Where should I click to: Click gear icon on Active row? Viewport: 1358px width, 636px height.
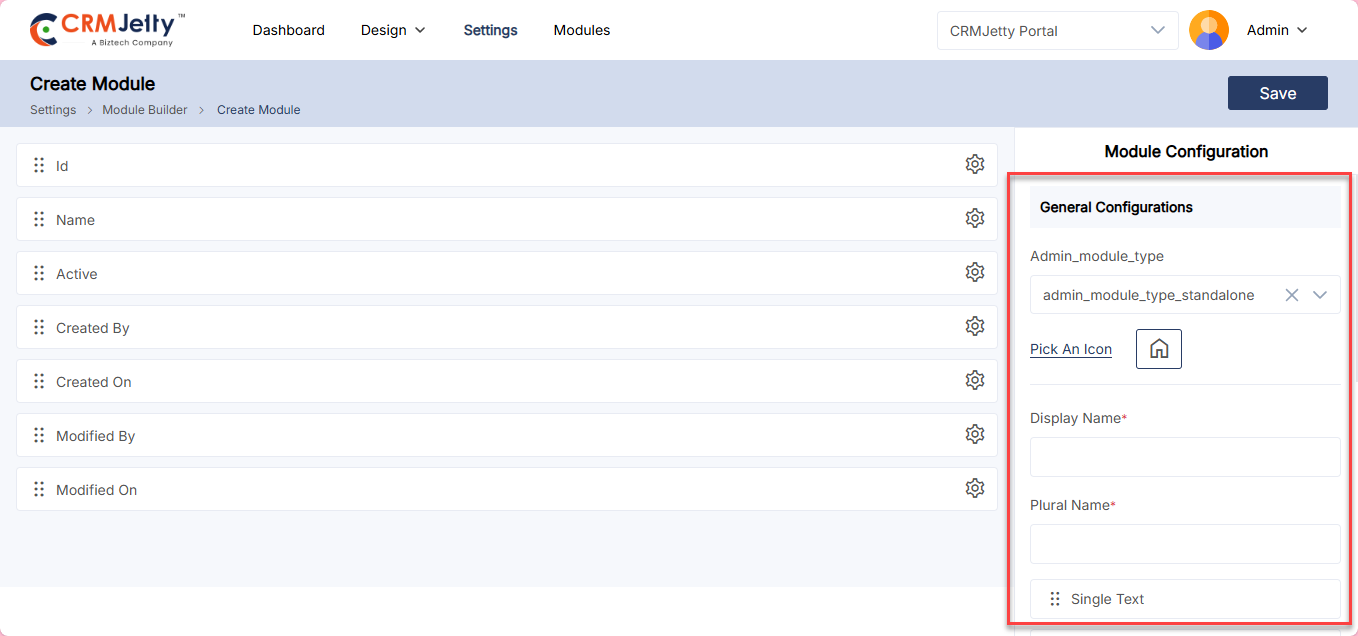(974, 273)
